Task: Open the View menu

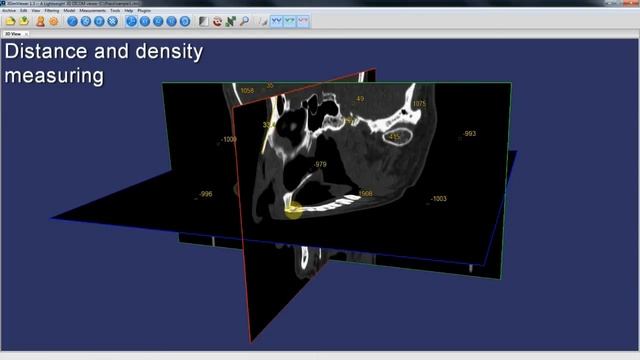Action: pos(36,11)
